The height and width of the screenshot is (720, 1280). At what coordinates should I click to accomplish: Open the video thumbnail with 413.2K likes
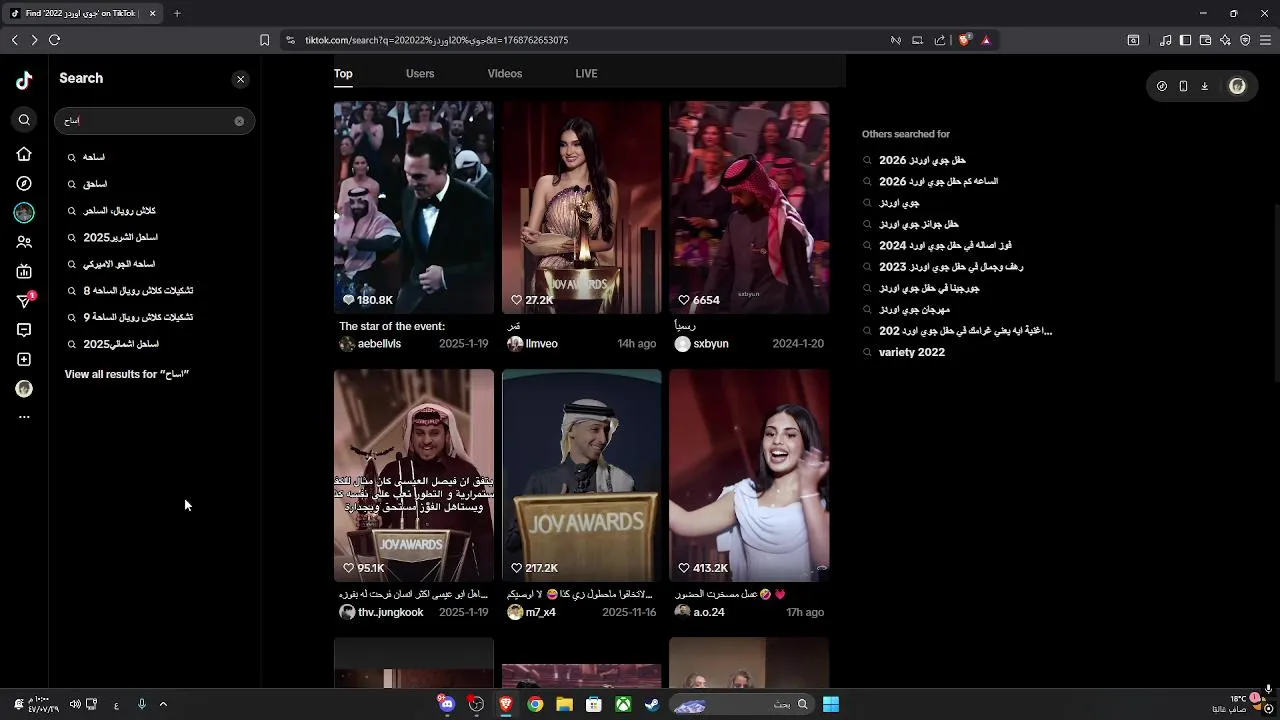pyautogui.click(x=749, y=475)
